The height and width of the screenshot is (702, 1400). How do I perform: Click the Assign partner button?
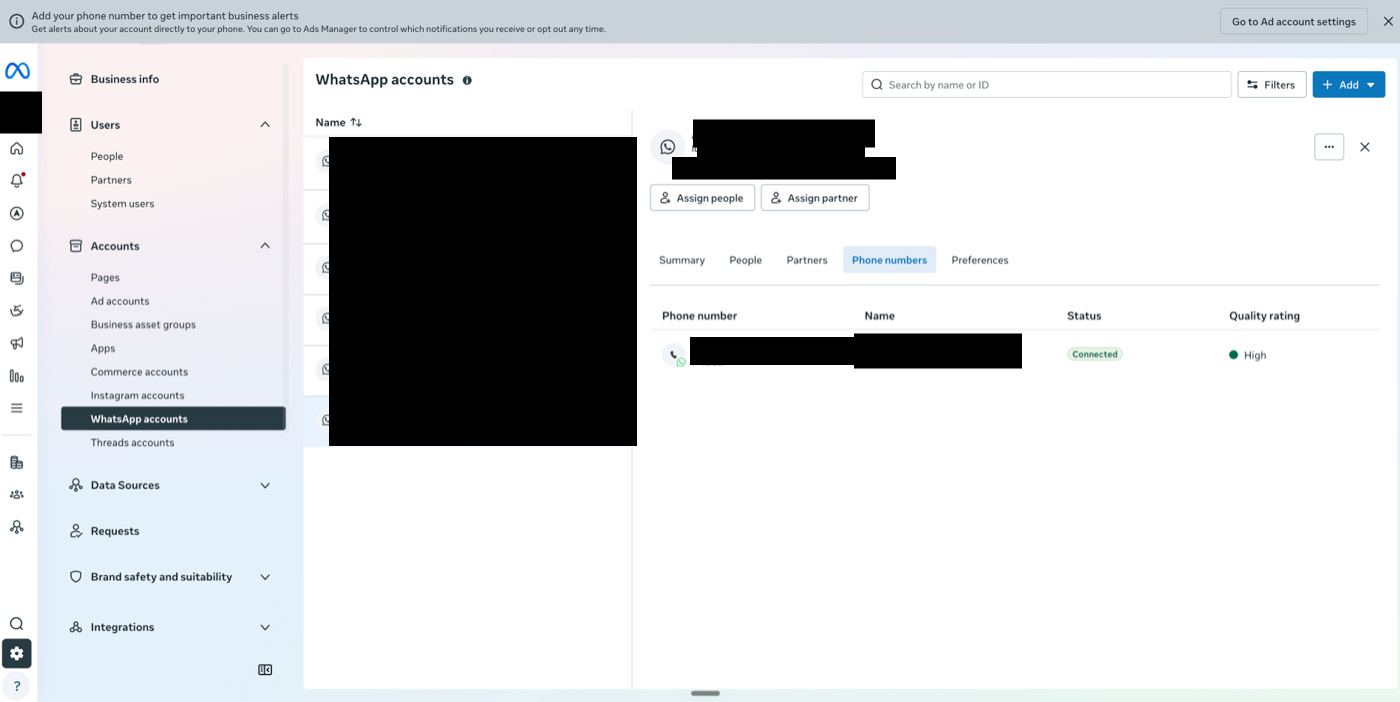tap(815, 198)
